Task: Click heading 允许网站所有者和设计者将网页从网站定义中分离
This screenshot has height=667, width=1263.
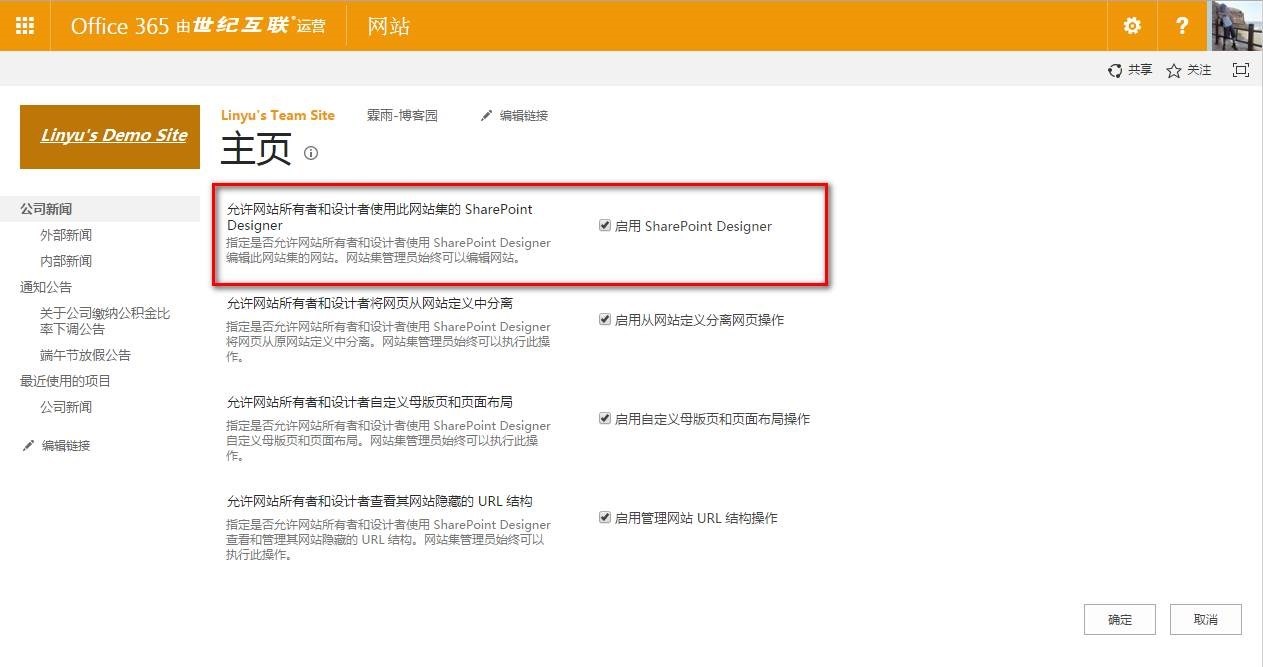Action: (x=370, y=302)
